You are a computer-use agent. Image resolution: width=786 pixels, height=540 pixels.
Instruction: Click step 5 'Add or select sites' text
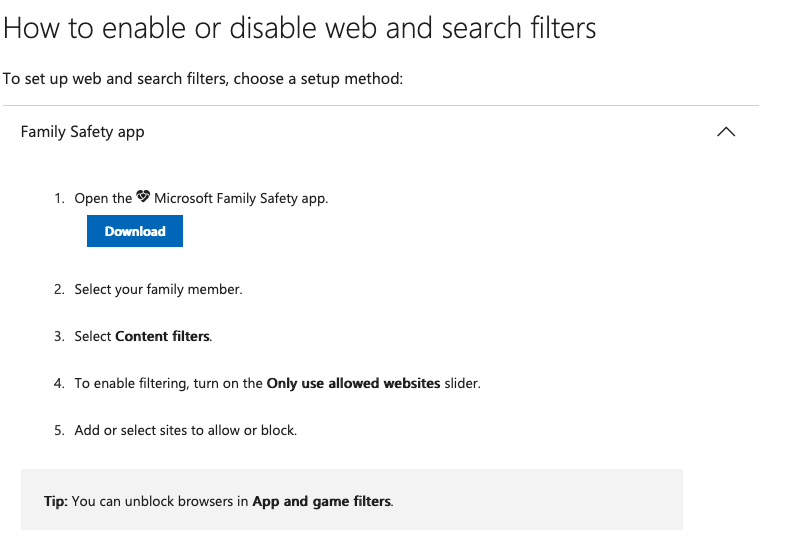tap(185, 430)
